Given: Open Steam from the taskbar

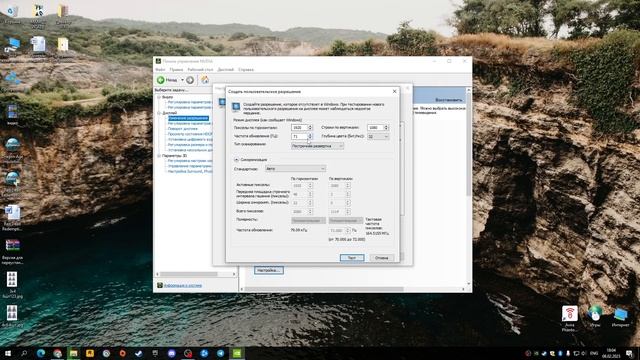Looking at the screenshot, I should coord(139,353).
